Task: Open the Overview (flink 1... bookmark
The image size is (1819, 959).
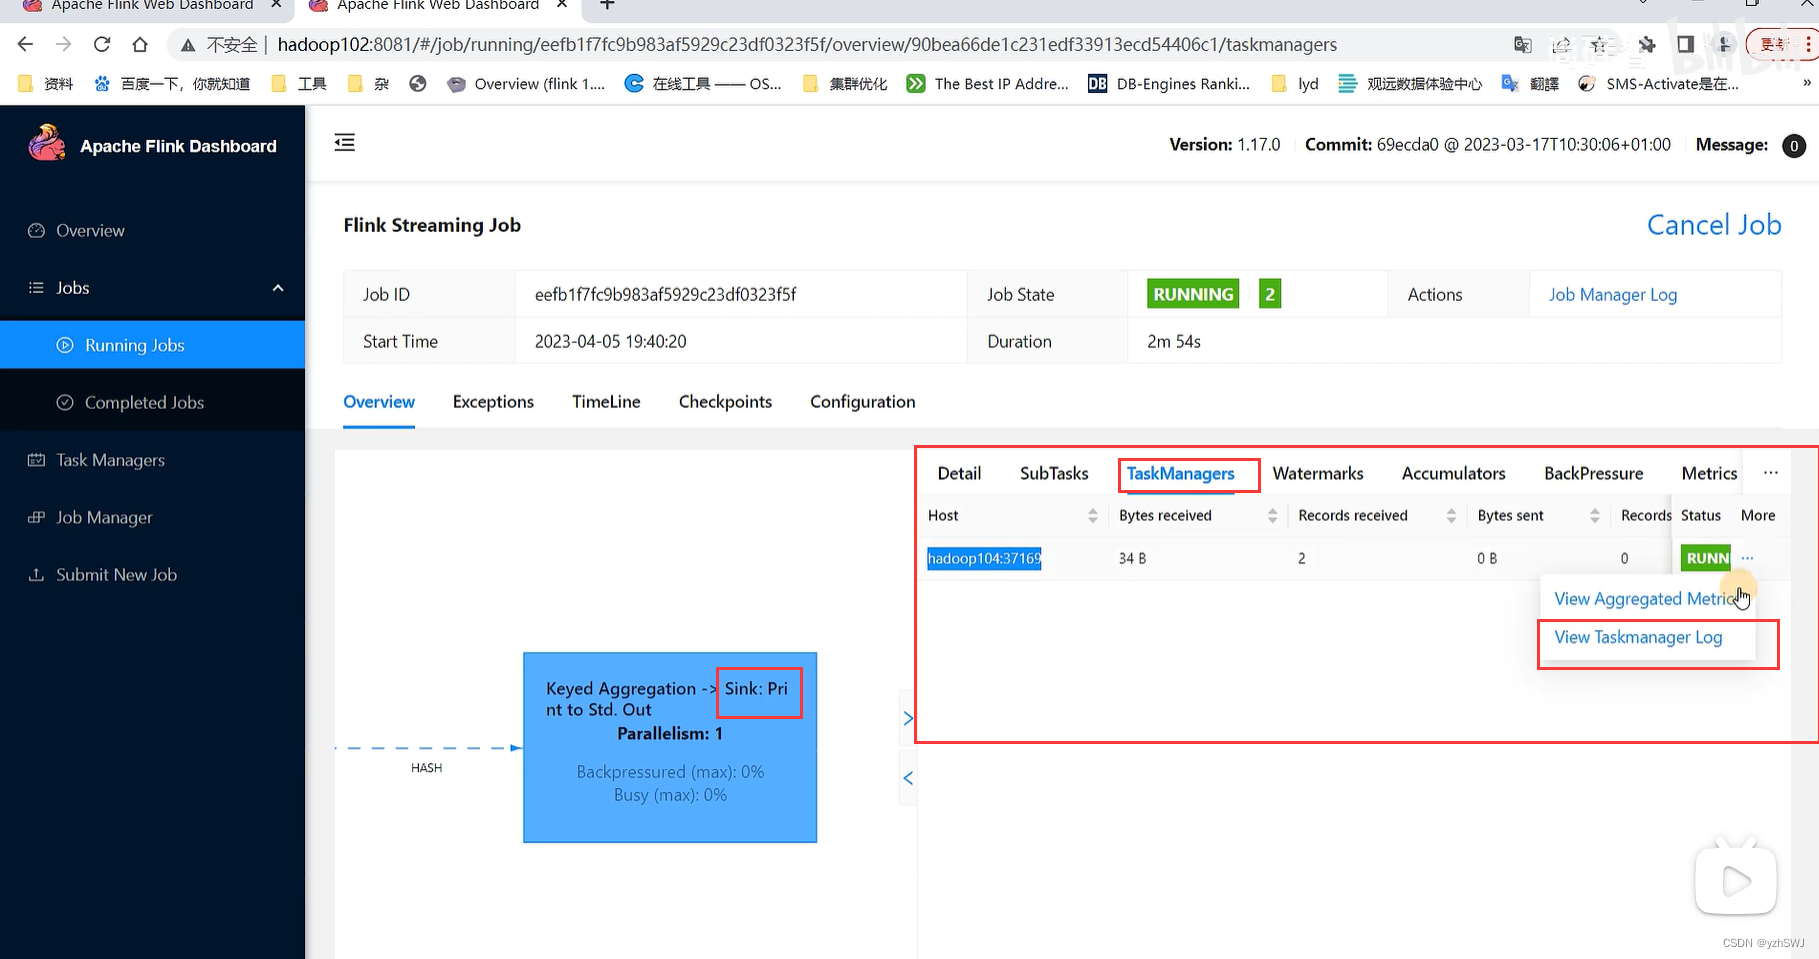Action: click(526, 84)
